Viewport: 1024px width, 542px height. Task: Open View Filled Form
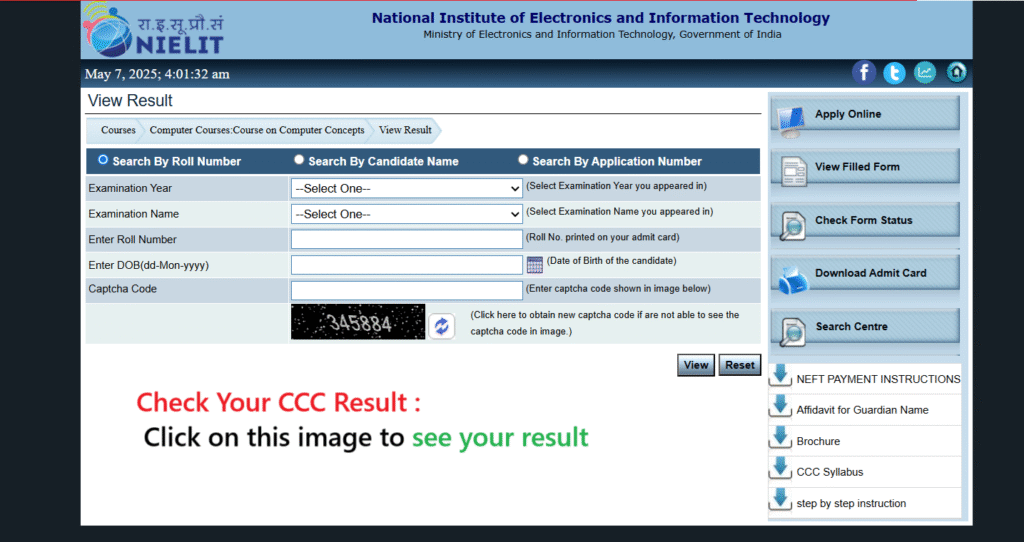tap(865, 167)
